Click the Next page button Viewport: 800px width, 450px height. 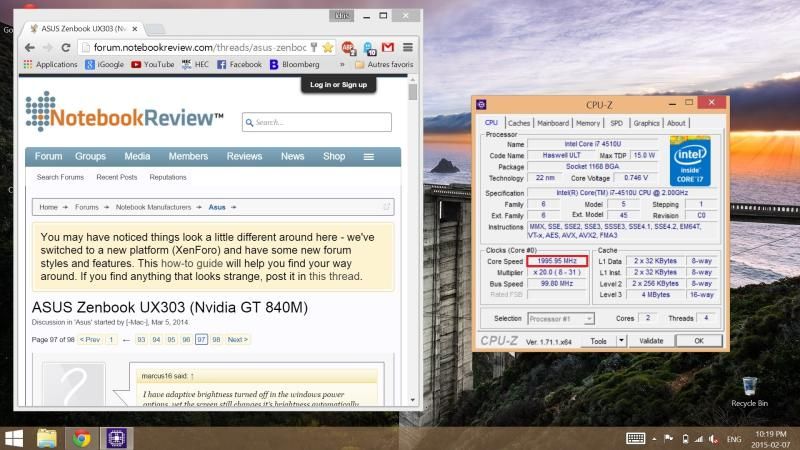point(238,339)
